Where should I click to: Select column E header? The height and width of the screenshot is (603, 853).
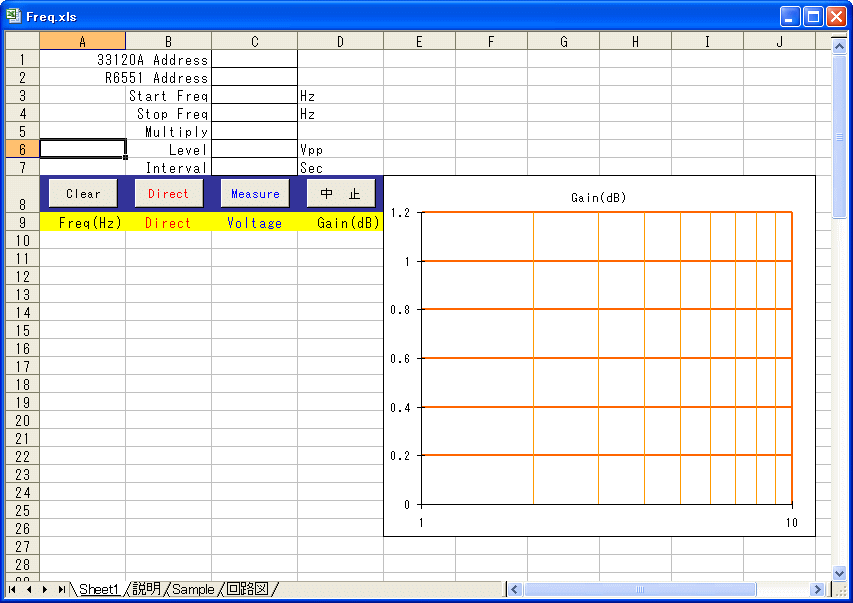click(x=419, y=41)
